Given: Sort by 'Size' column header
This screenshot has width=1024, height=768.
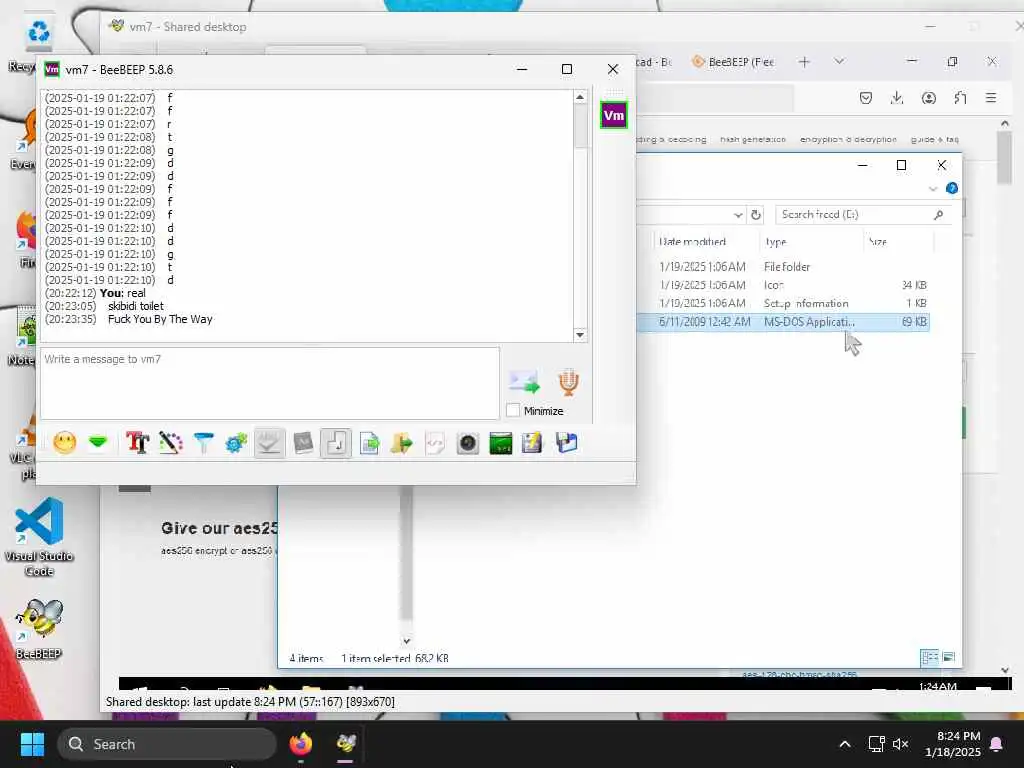Looking at the screenshot, I should 878,242.
